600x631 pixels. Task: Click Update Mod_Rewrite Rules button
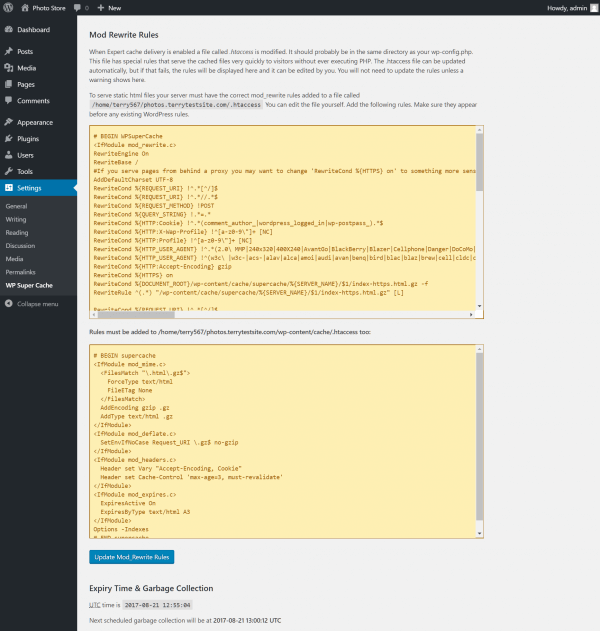click(x=132, y=557)
